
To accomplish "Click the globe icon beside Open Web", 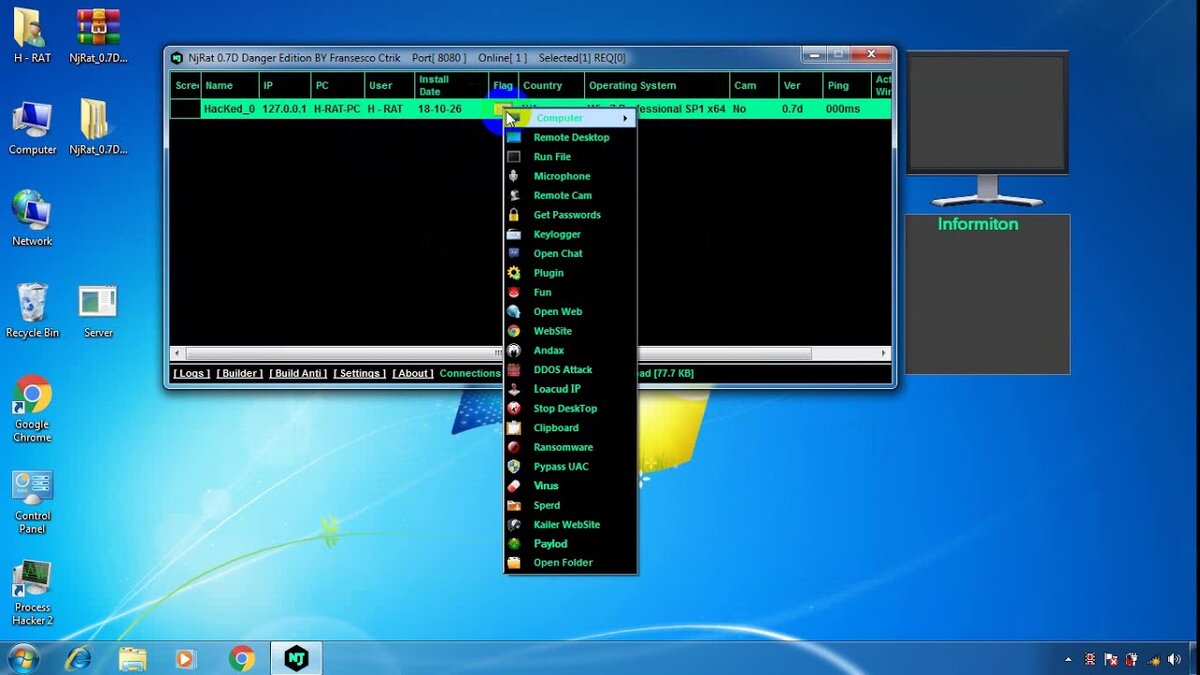I will click(x=514, y=311).
